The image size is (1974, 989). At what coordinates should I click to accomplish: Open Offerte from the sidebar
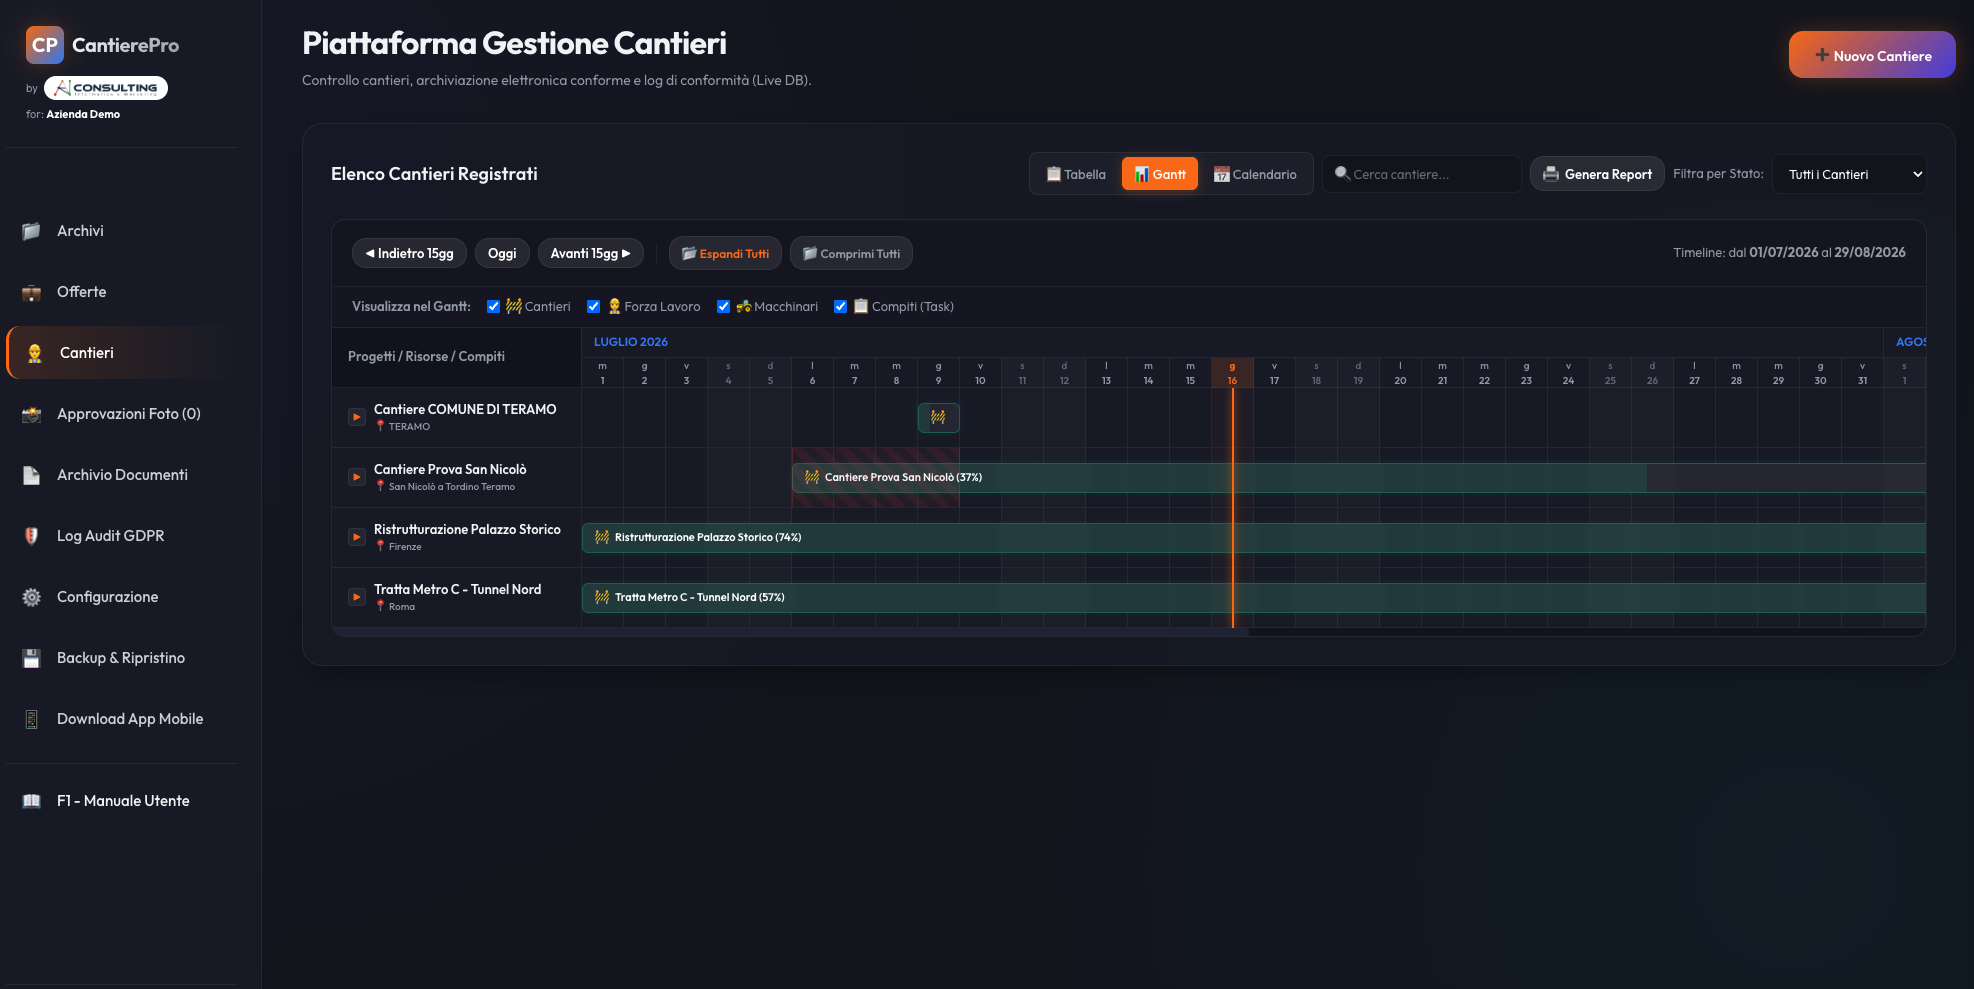click(x=121, y=292)
